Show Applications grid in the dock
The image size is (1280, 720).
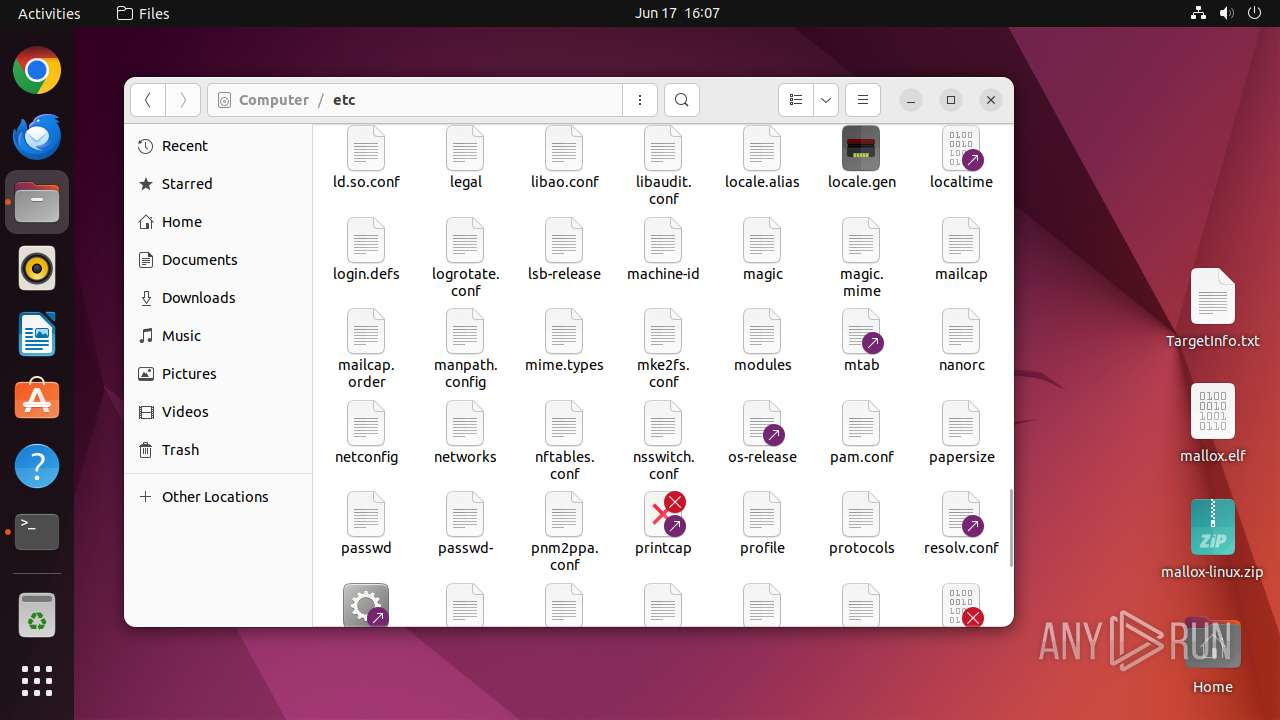click(37, 681)
